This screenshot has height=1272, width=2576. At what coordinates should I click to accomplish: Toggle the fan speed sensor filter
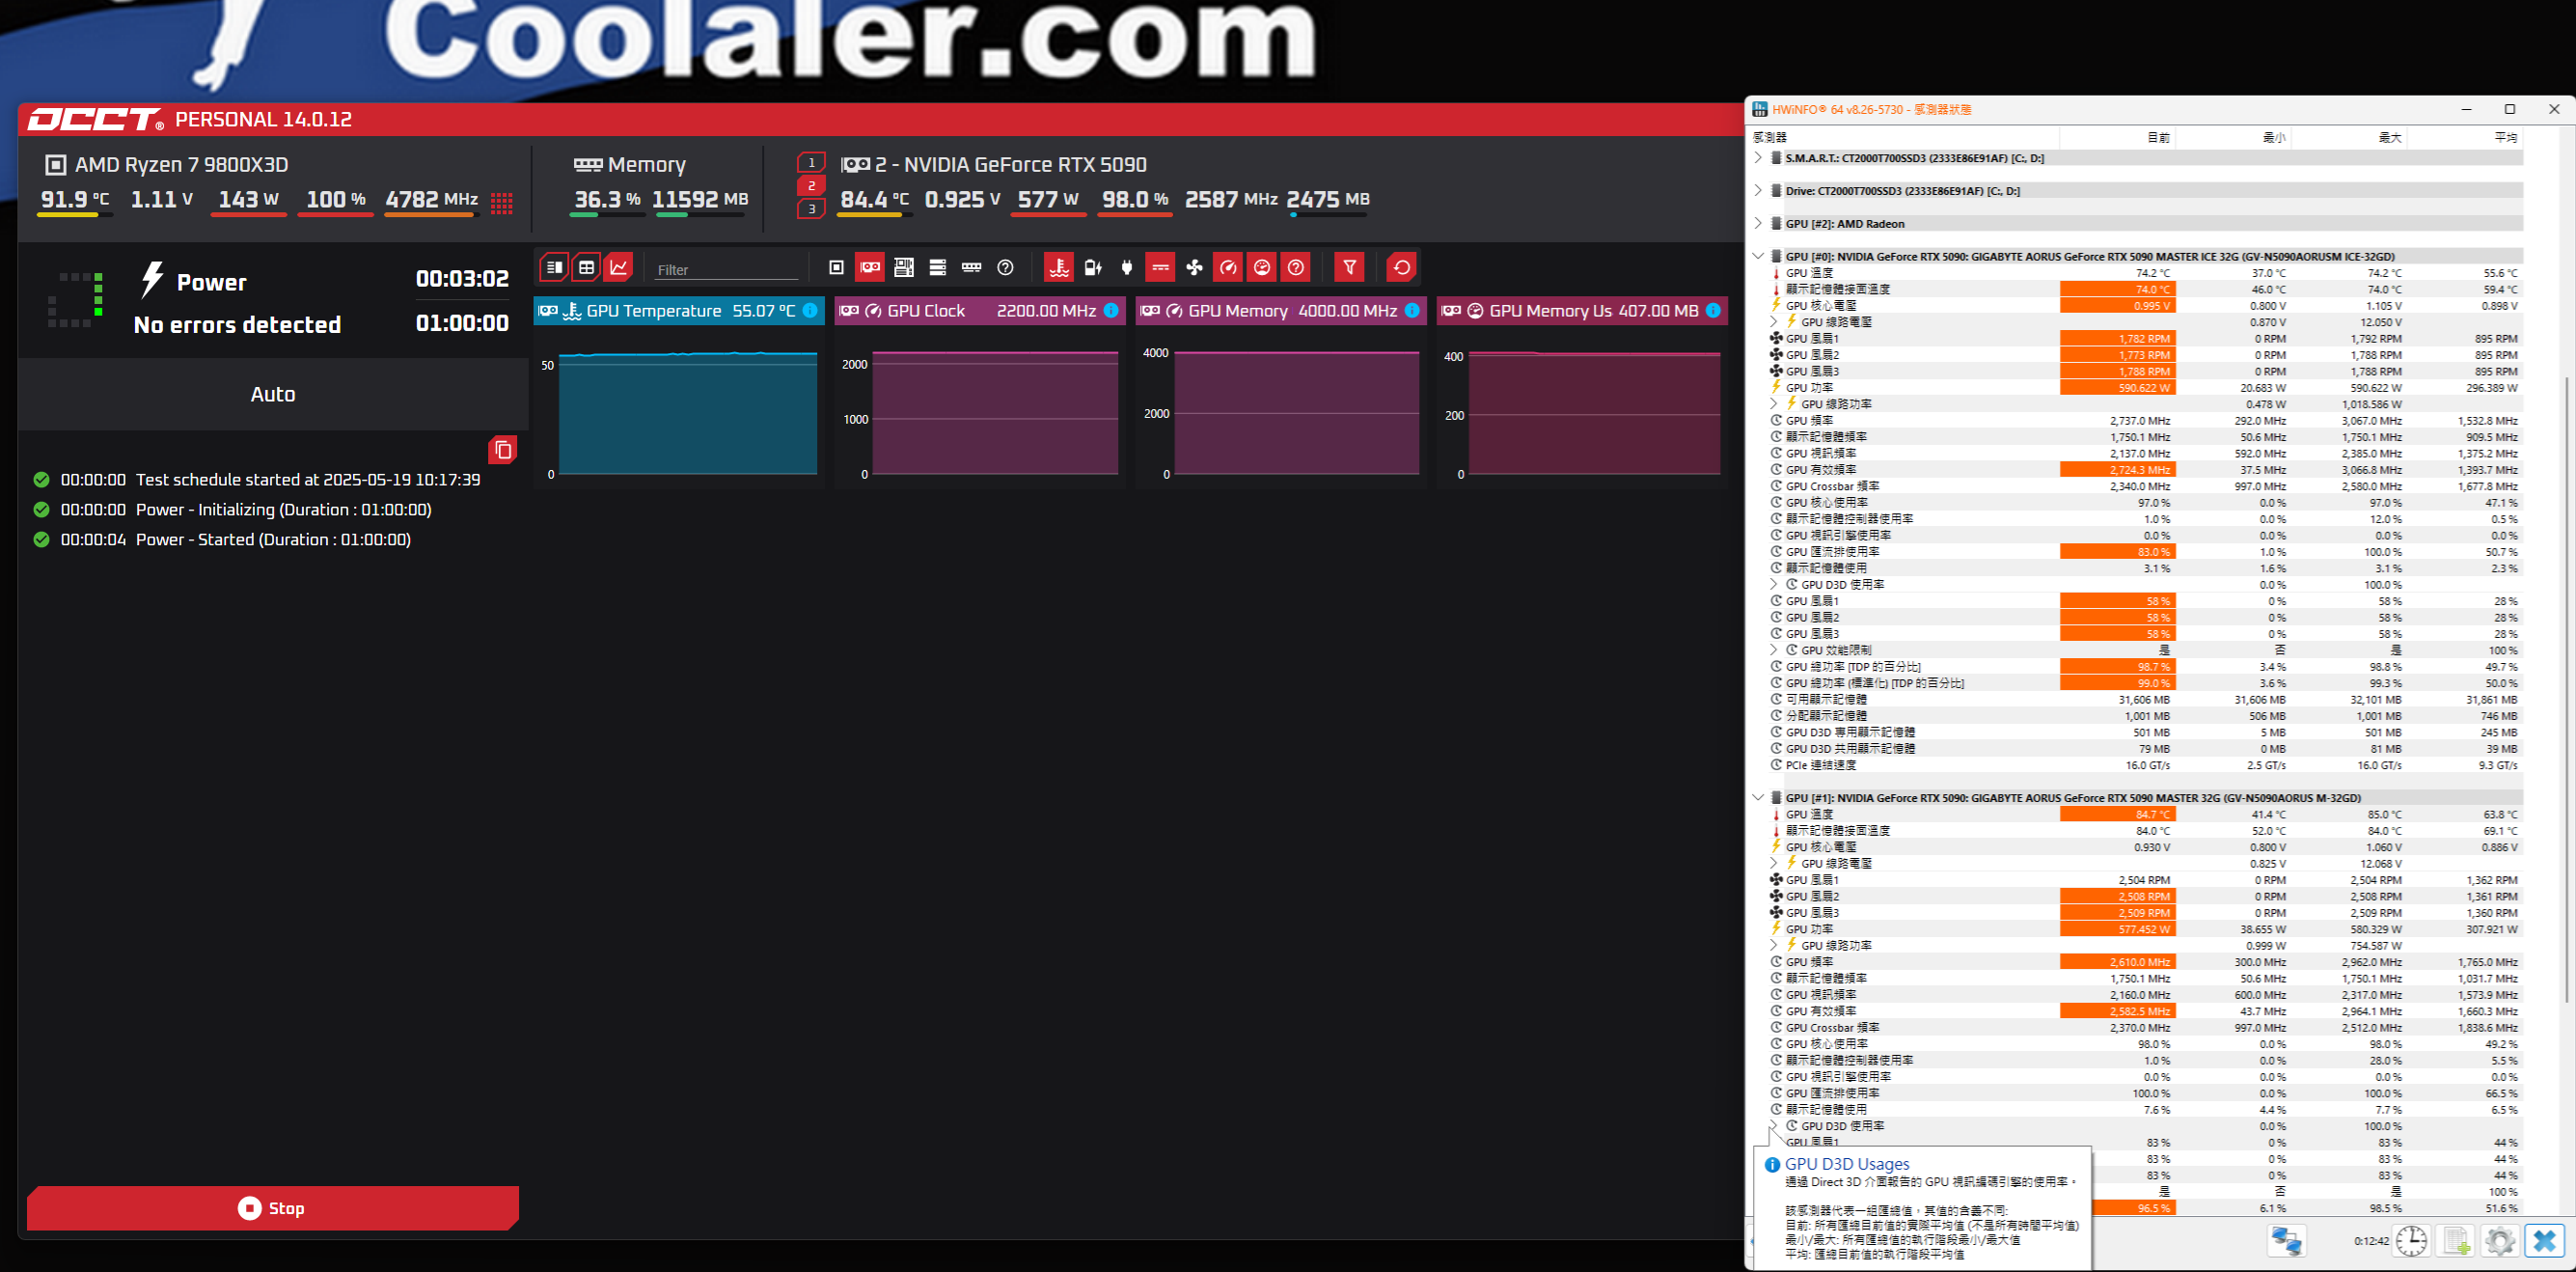[1194, 267]
